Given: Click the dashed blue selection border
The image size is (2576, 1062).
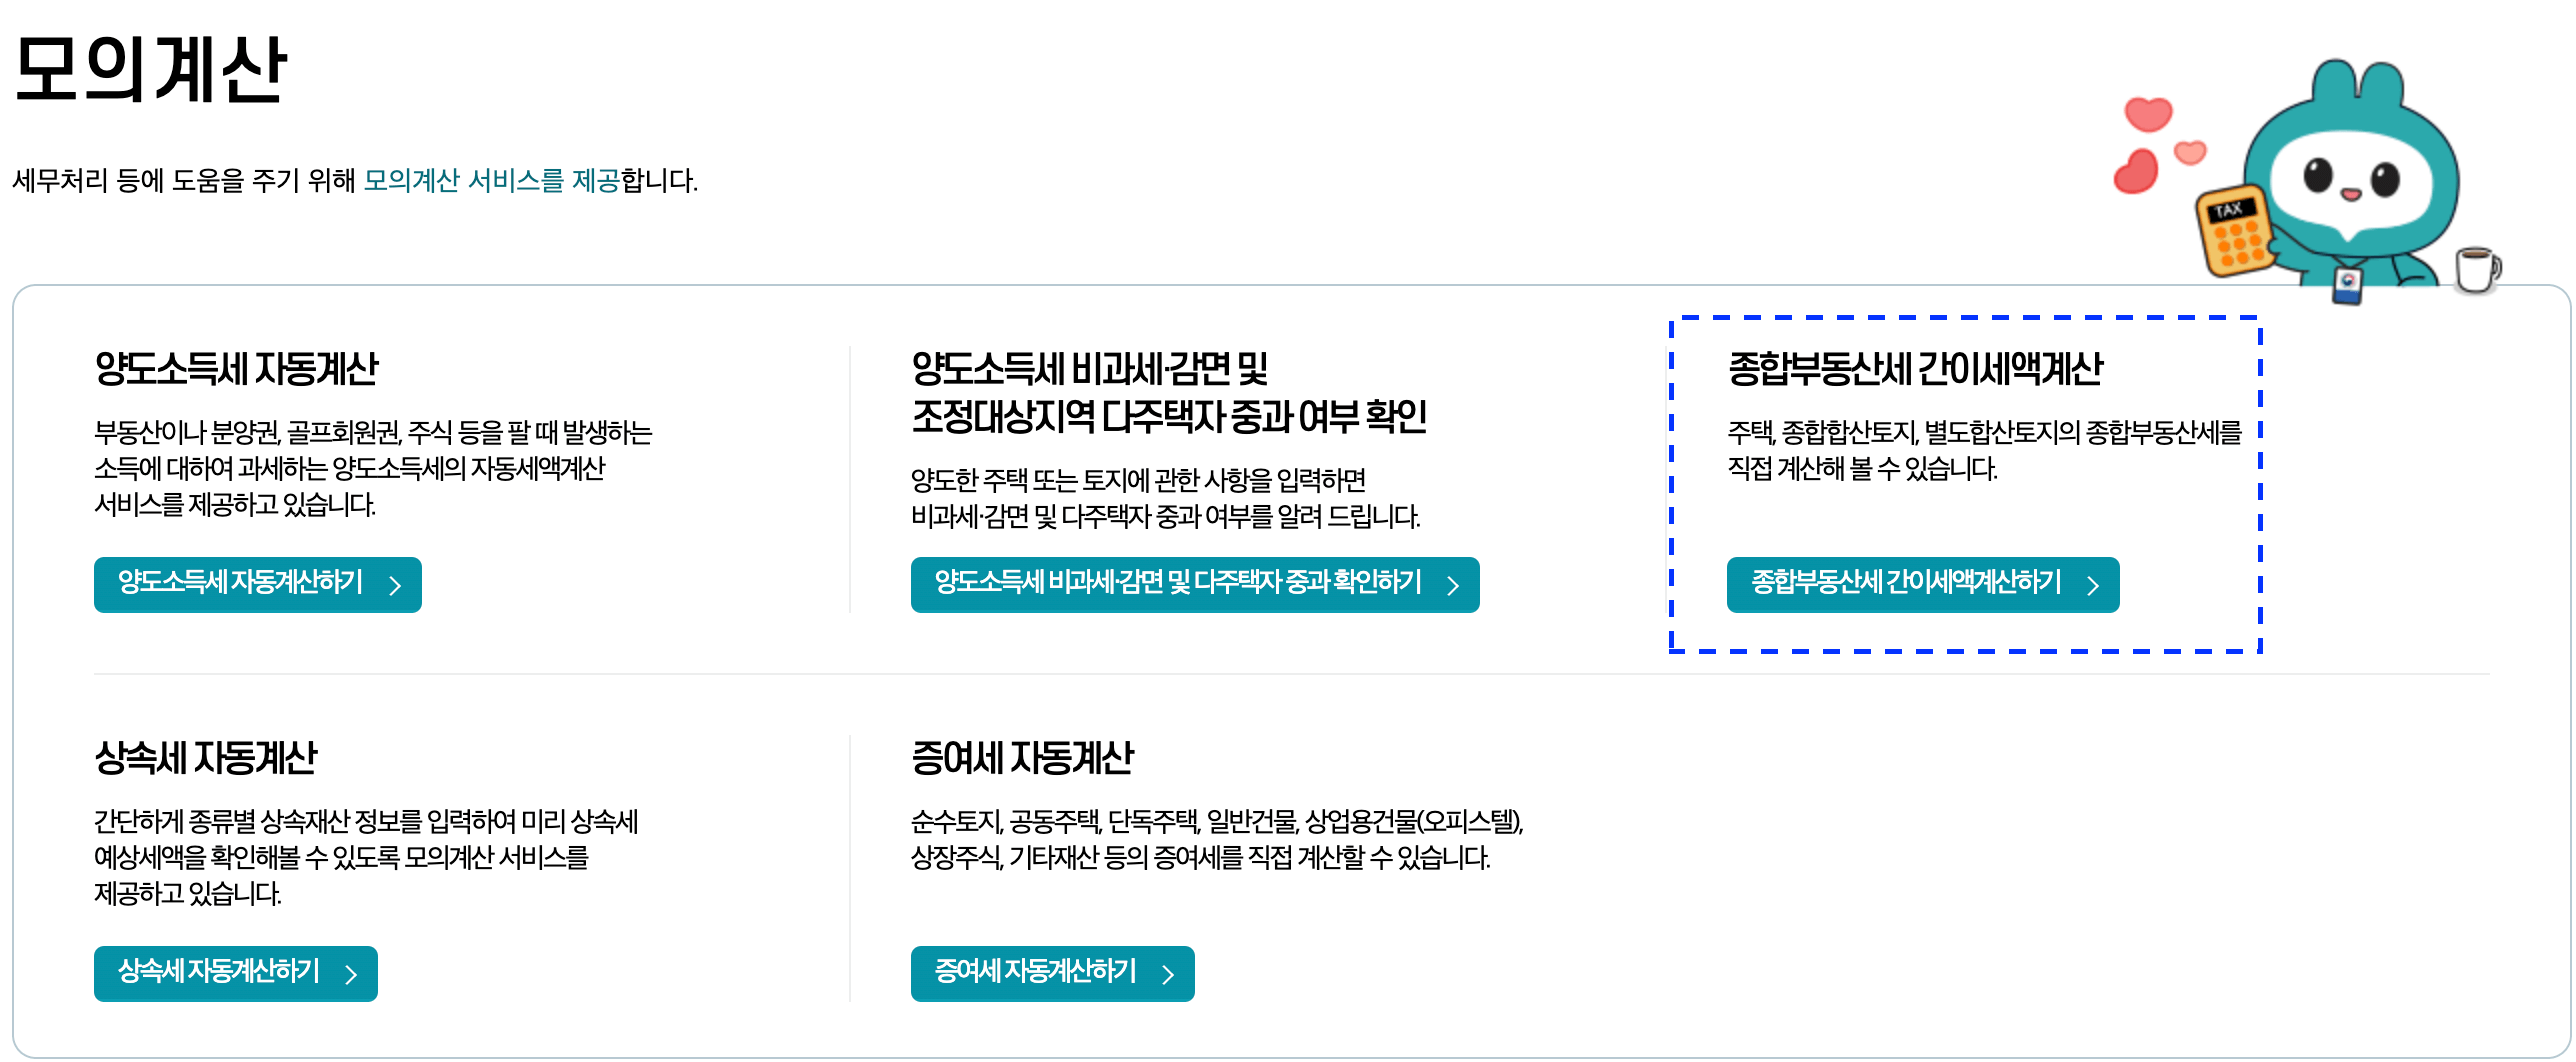Looking at the screenshot, I should click(x=1965, y=318).
